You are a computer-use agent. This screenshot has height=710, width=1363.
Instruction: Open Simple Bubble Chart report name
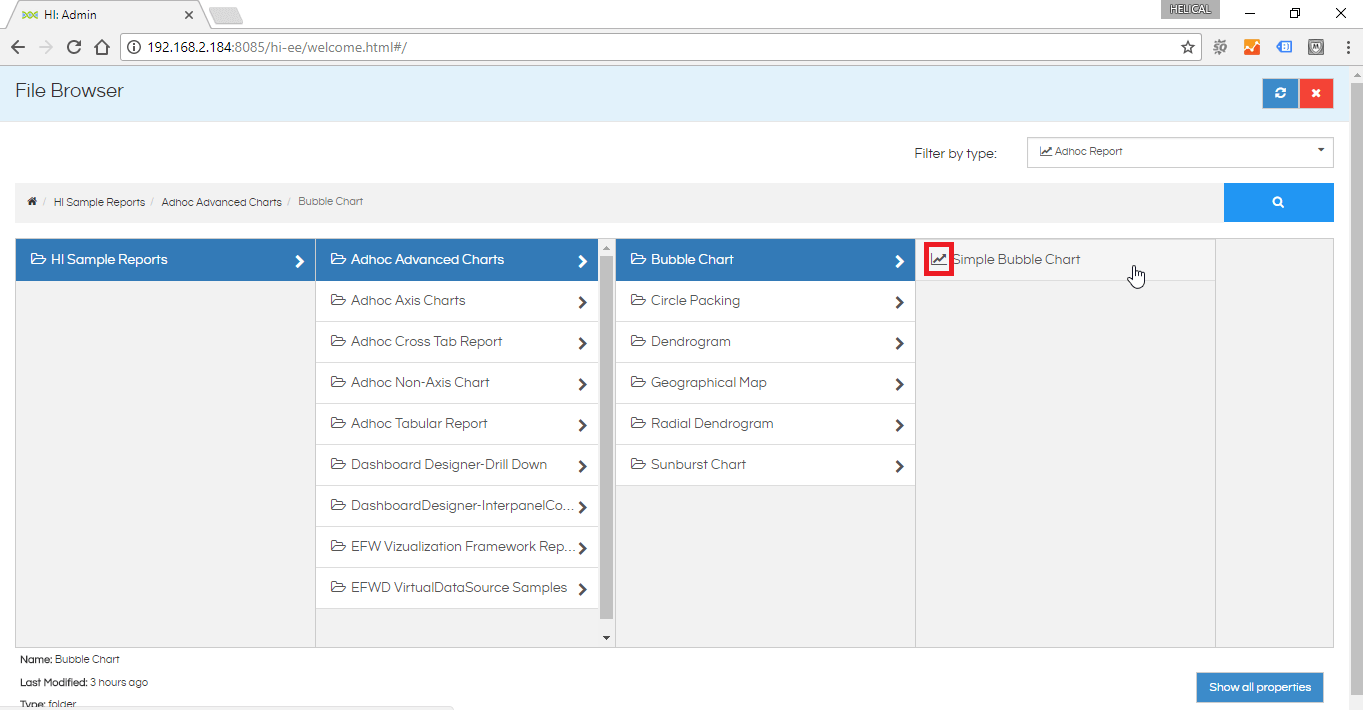click(x=1016, y=259)
